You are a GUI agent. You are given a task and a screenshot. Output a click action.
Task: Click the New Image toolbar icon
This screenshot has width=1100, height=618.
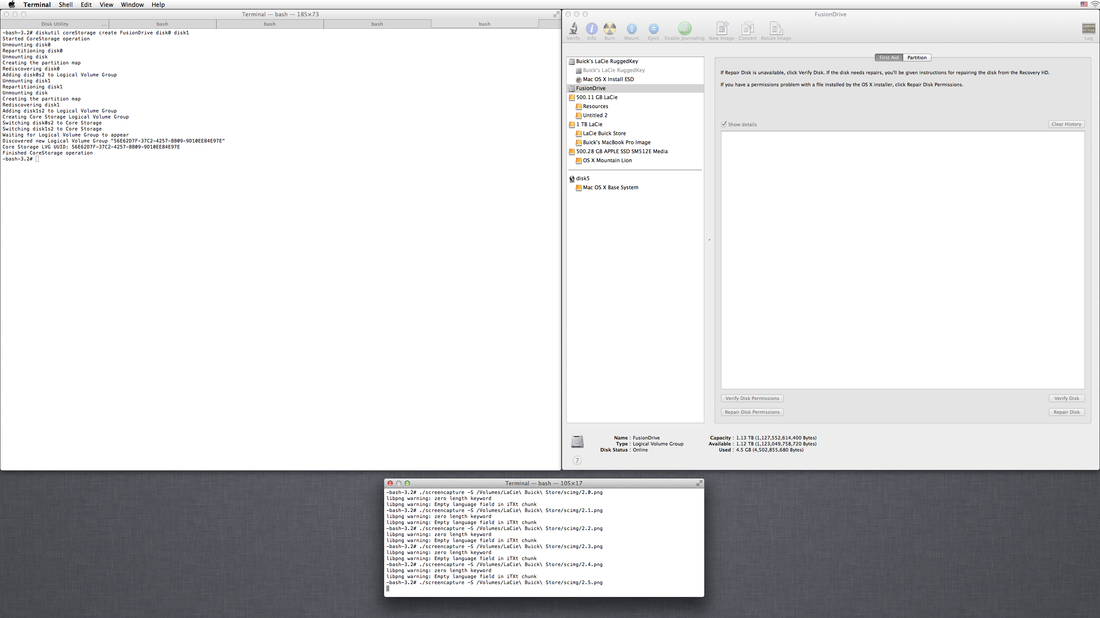click(x=721, y=30)
